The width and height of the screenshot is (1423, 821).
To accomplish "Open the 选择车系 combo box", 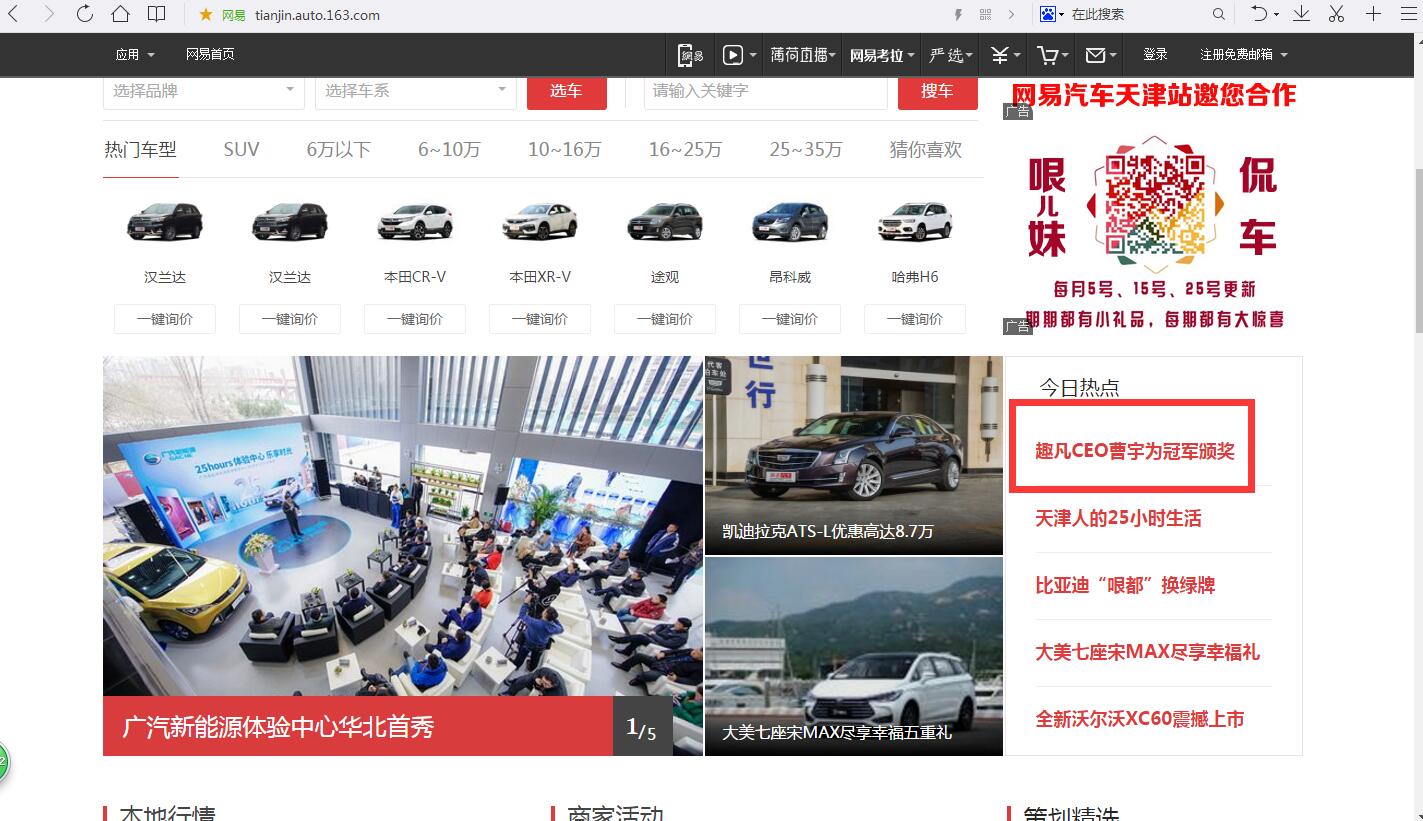I will [416, 91].
